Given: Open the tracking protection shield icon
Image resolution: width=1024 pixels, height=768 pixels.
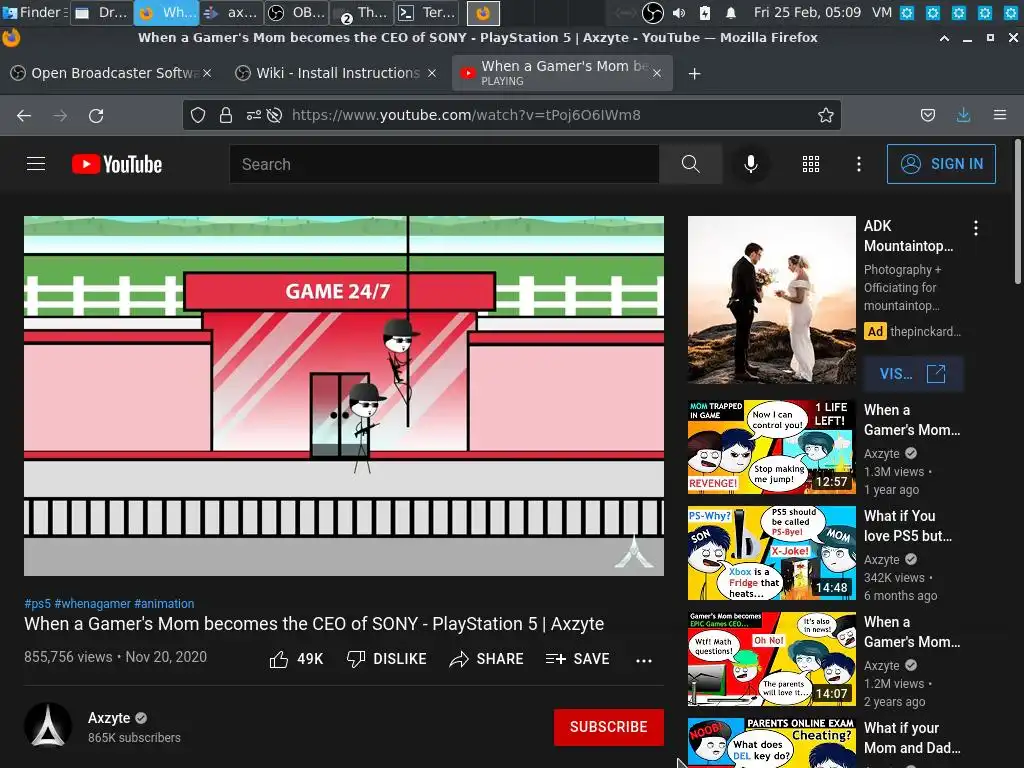Looking at the screenshot, I should click(198, 116).
